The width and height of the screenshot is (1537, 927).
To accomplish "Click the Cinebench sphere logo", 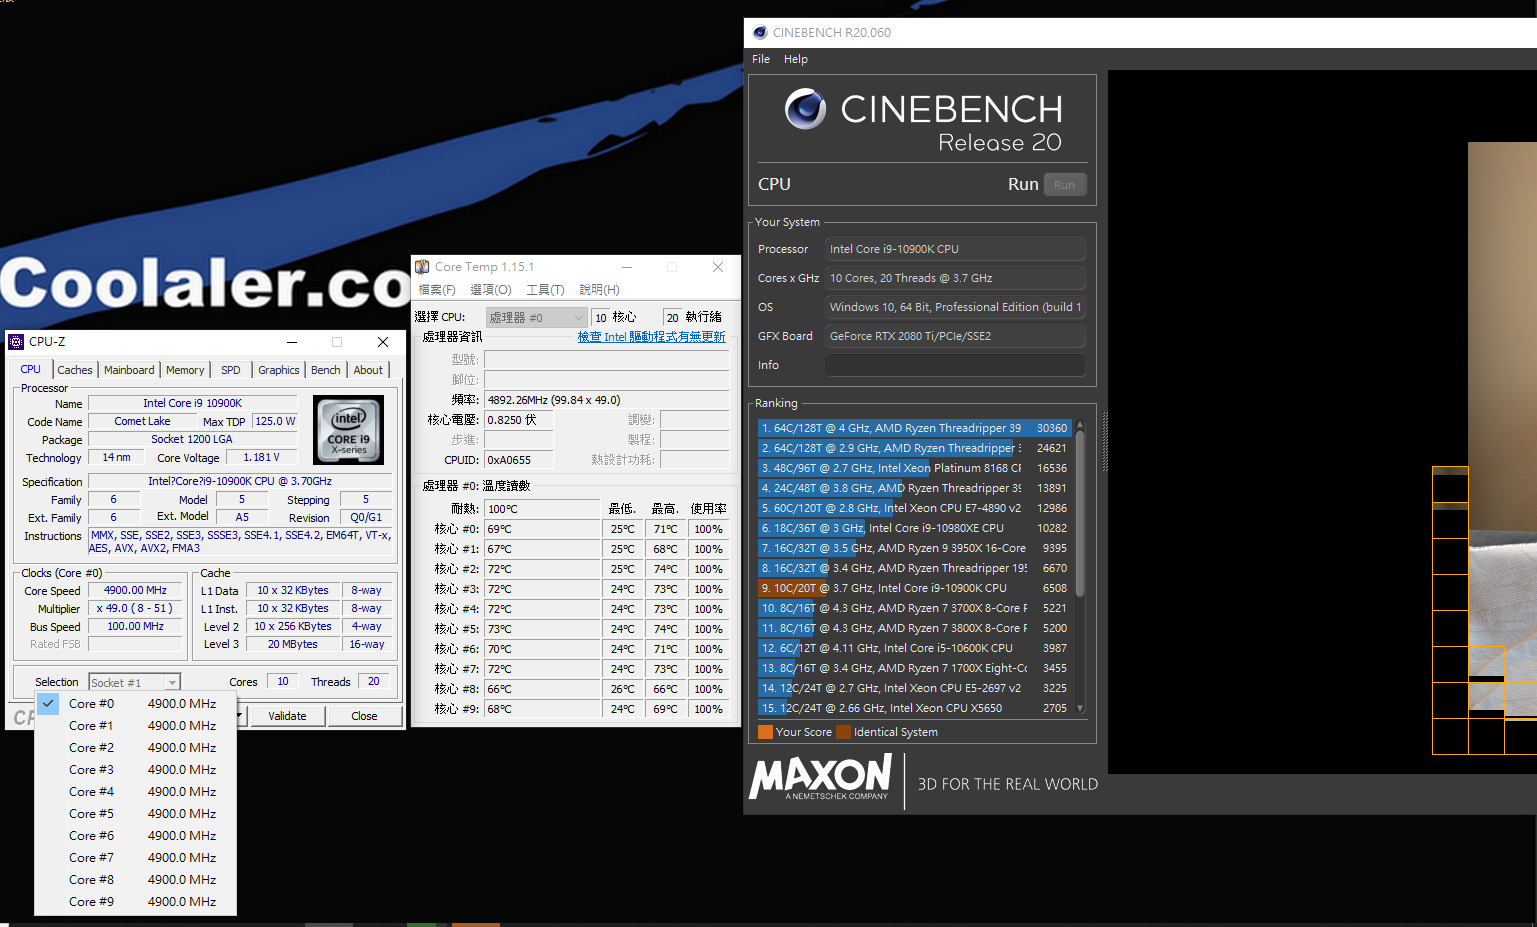I will point(805,109).
